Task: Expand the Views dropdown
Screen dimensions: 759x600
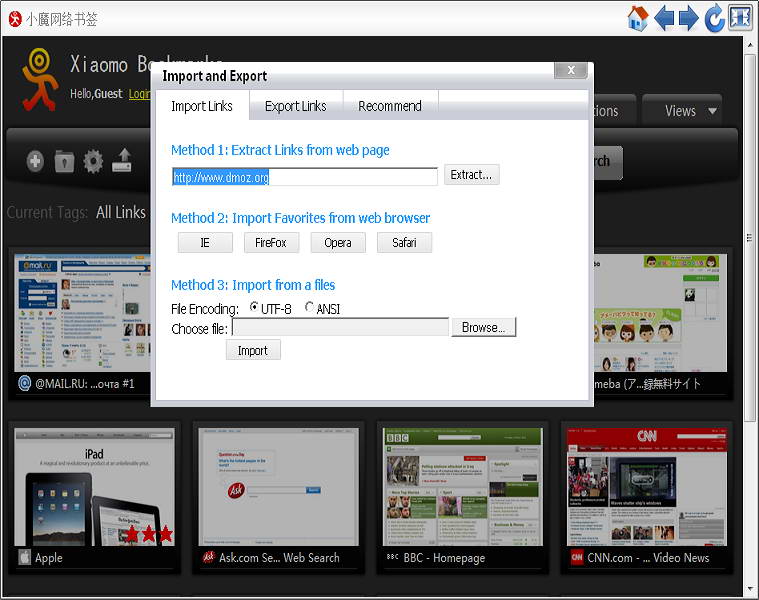Action: click(x=691, y=111)
